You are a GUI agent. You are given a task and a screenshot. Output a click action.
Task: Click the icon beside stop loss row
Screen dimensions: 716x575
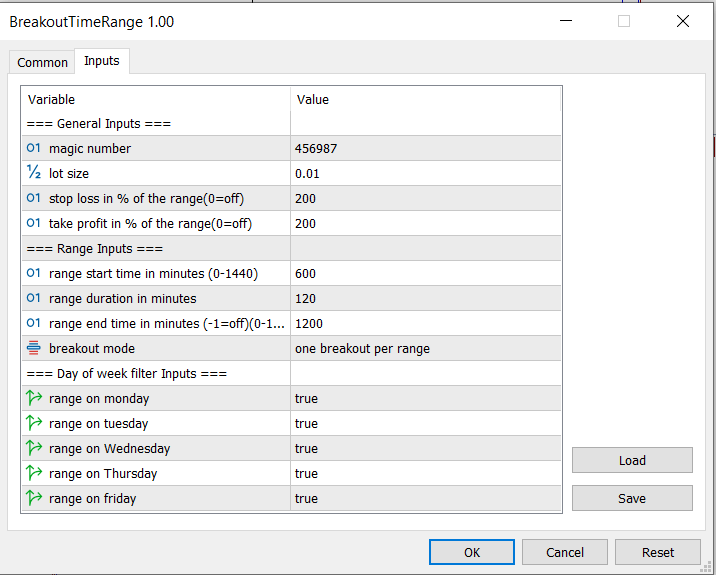tap(34, 198)
